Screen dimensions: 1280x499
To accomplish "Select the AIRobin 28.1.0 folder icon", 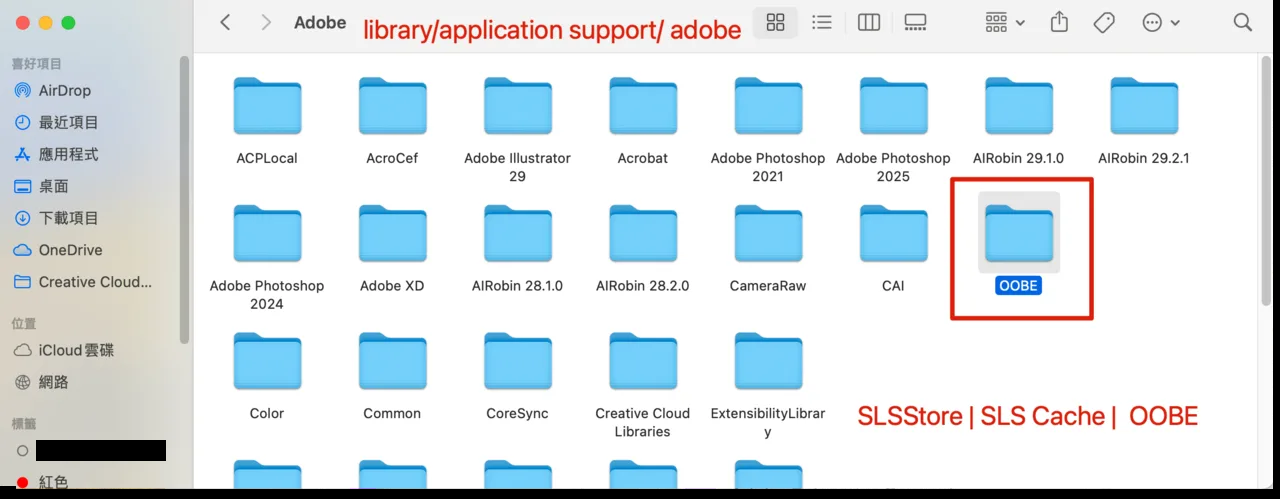I will pos(518,234).
